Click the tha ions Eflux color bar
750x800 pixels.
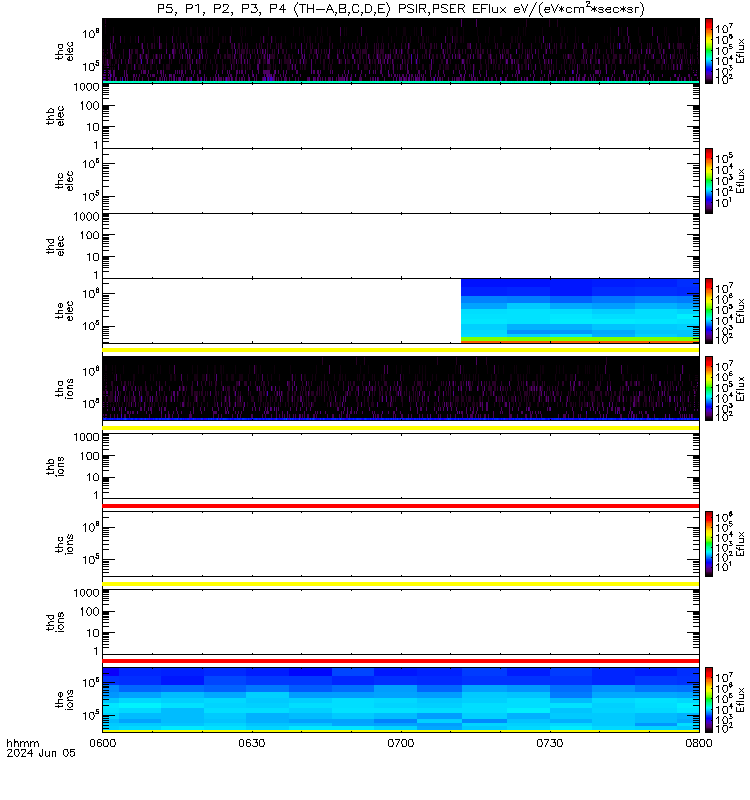click(x=709, y=388)
